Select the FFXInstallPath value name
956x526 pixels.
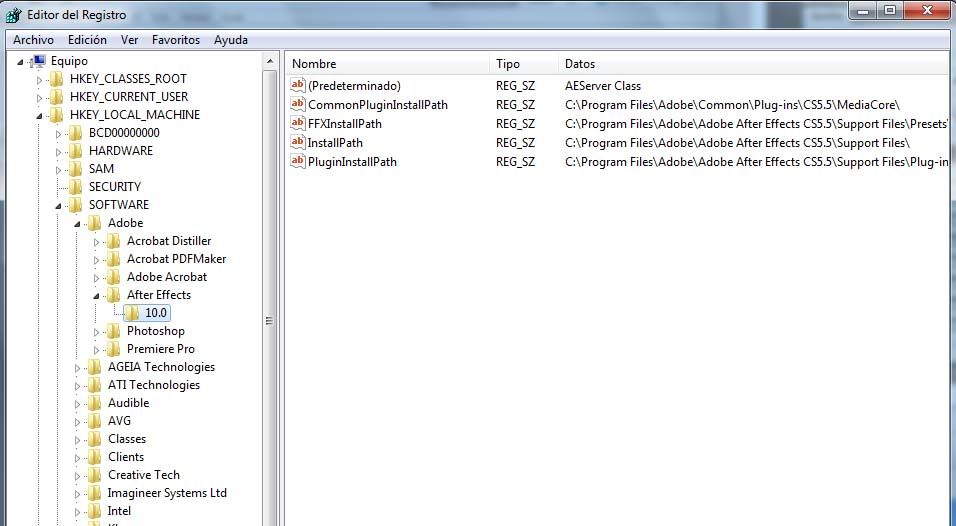point(344,124)
